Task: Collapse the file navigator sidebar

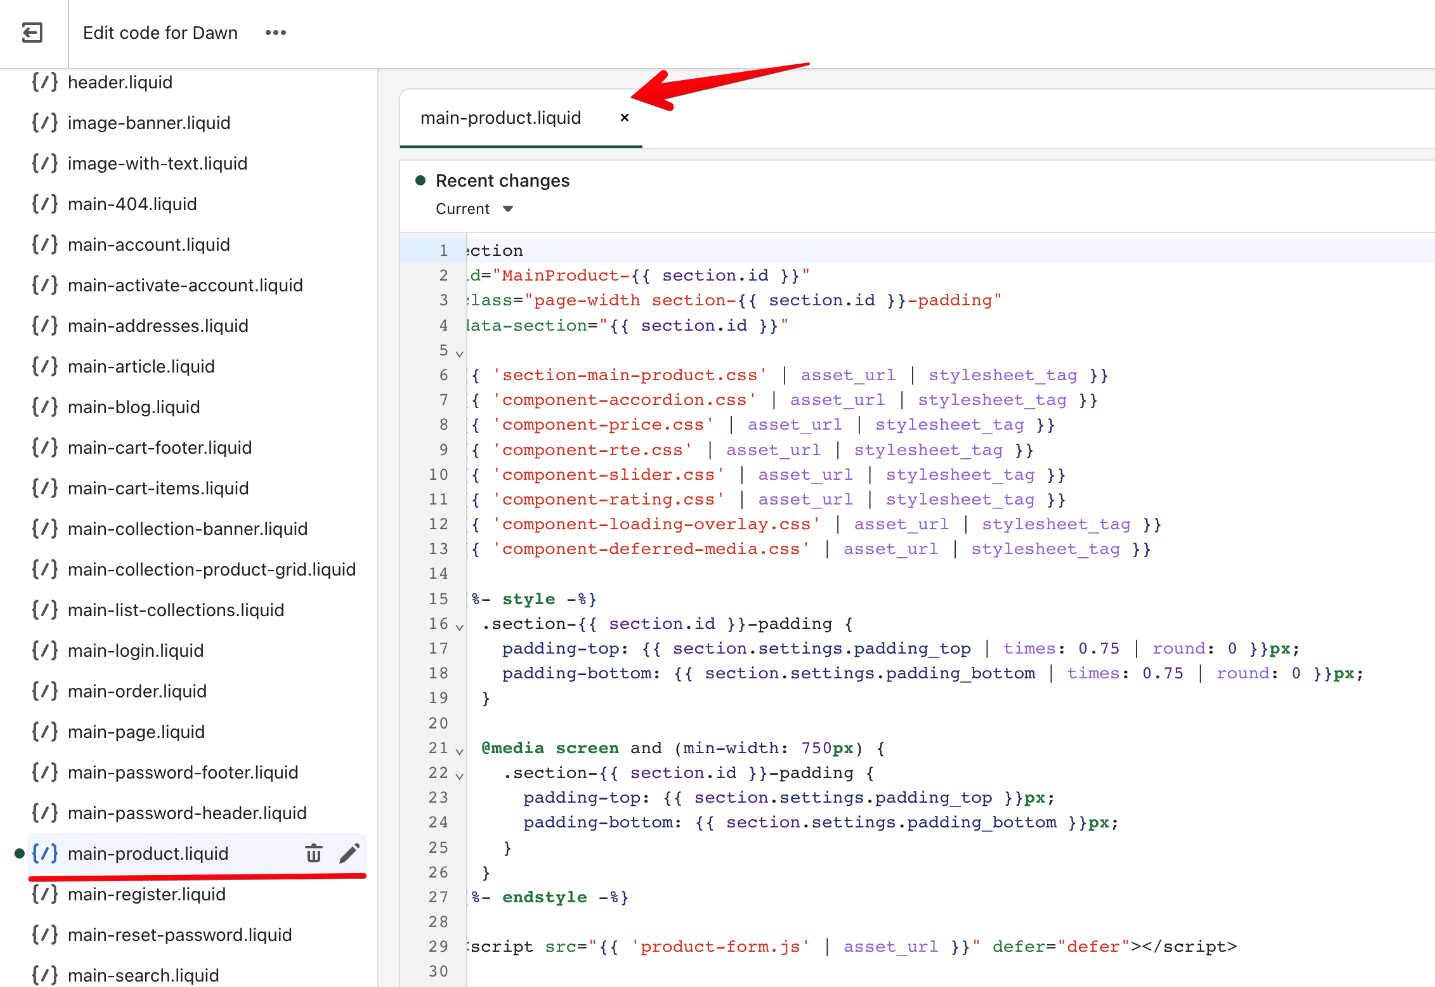Action: (31, 32)
